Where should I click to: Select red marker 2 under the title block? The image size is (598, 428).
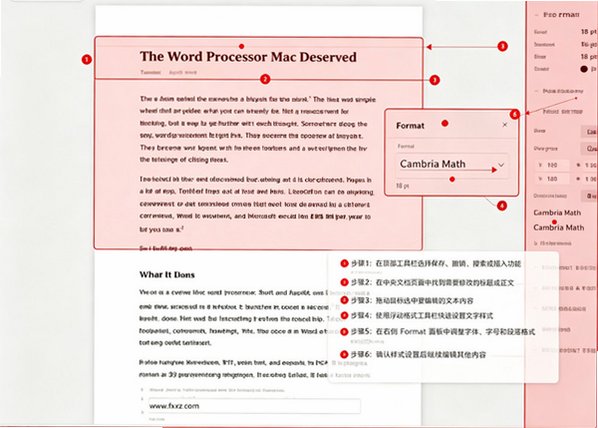point(265,79)
